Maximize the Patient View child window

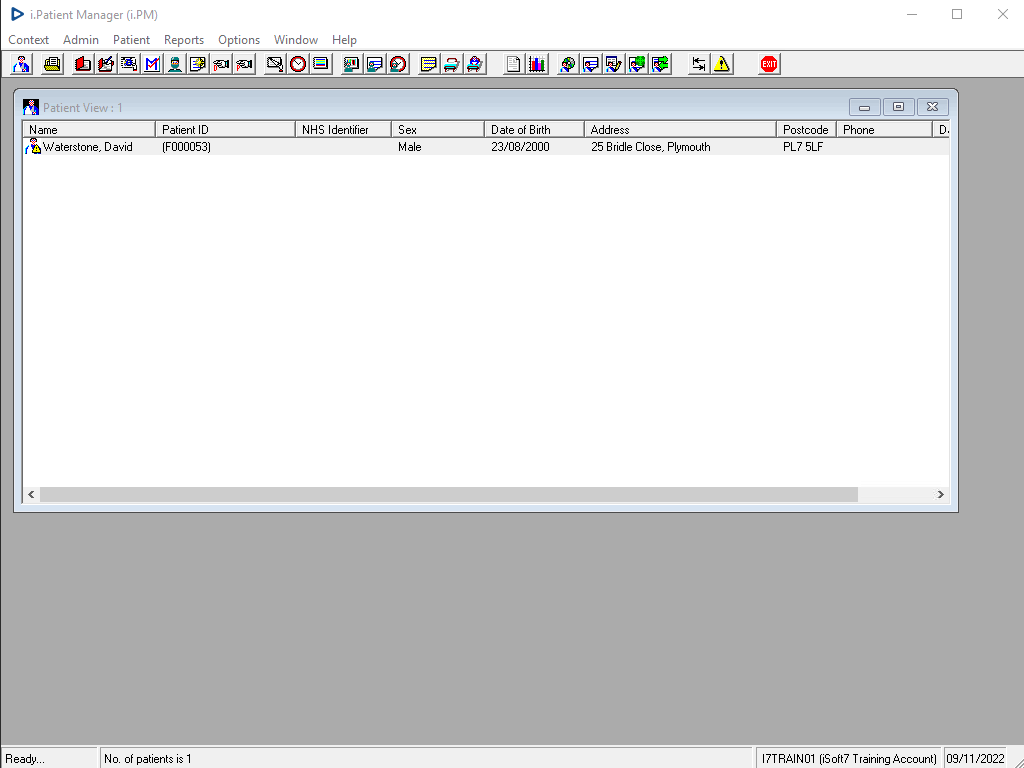point(899,107)
